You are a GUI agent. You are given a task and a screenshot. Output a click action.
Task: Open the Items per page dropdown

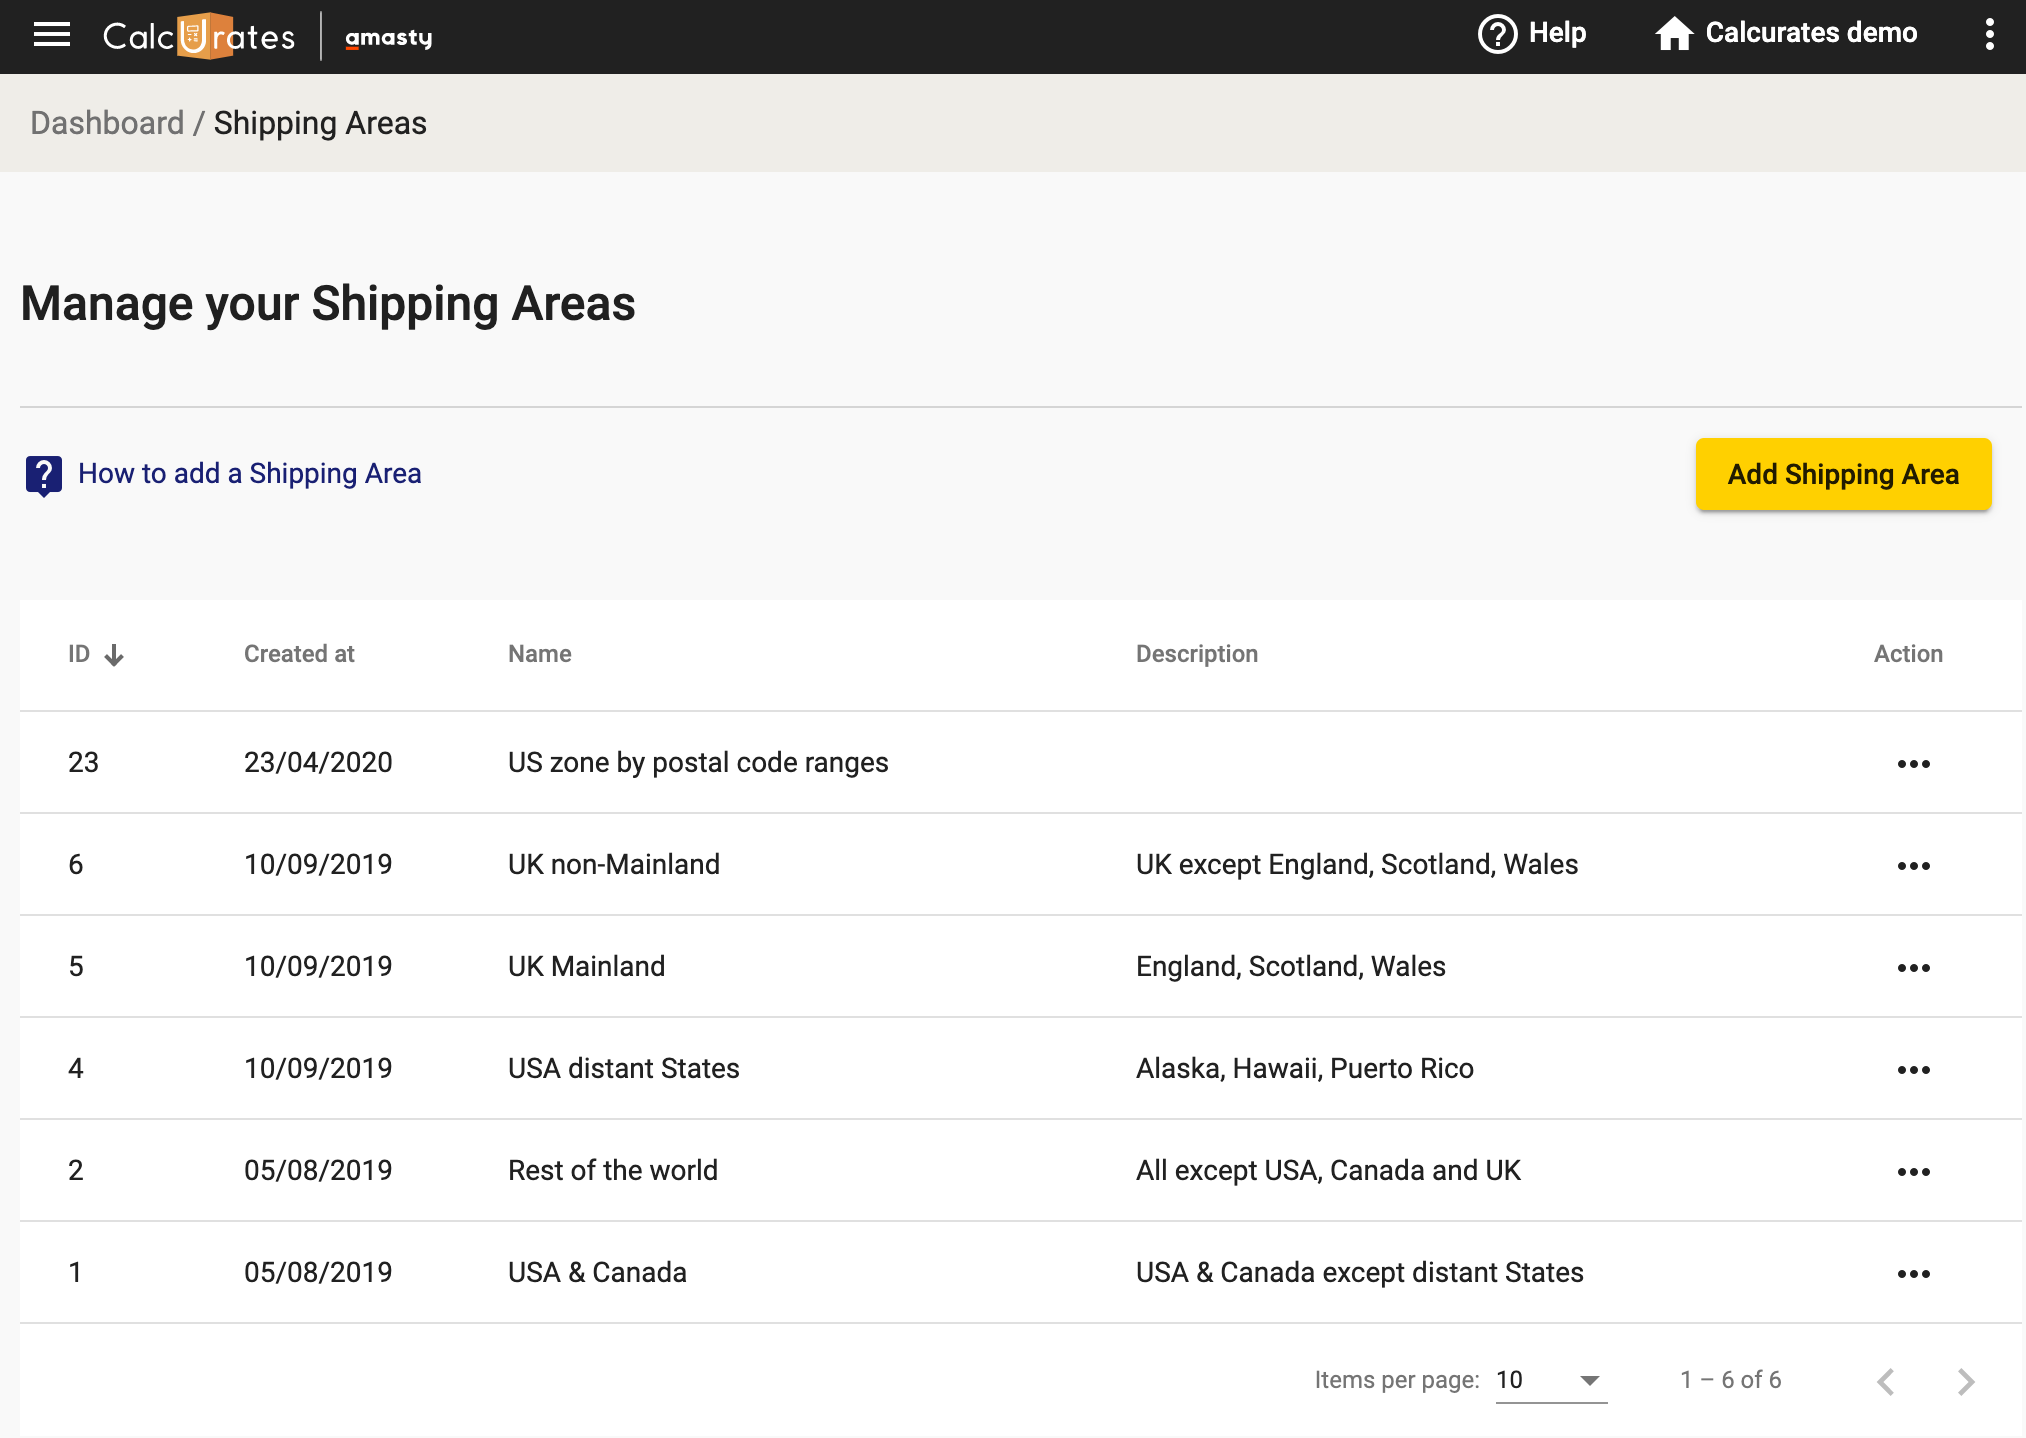pyautogui.click(x=1551, y=1380)
